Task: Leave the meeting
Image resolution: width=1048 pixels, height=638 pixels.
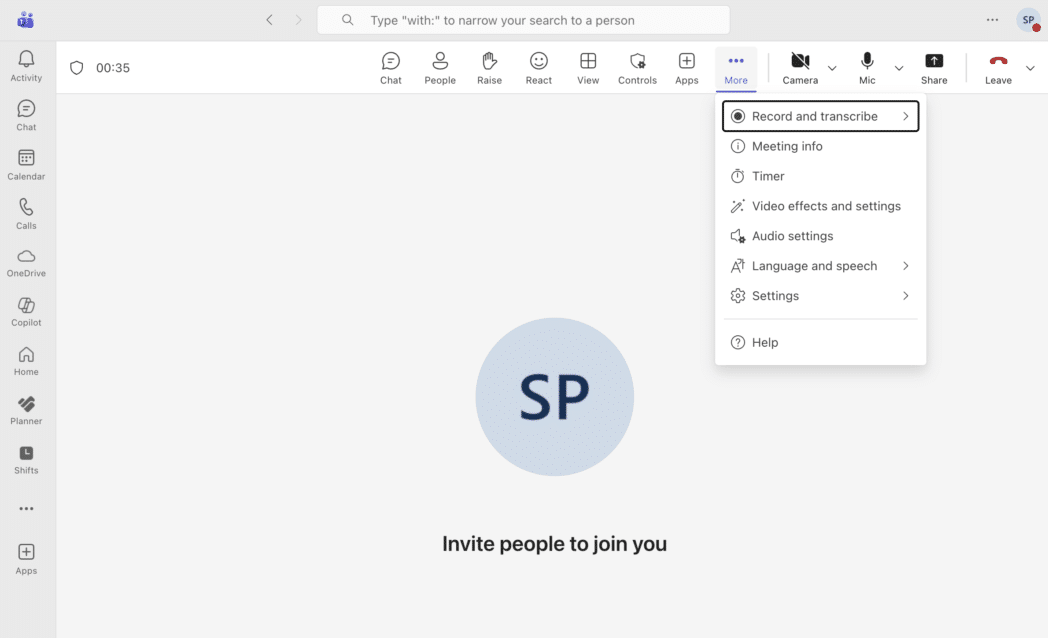Action: click(x=998, y=68)
